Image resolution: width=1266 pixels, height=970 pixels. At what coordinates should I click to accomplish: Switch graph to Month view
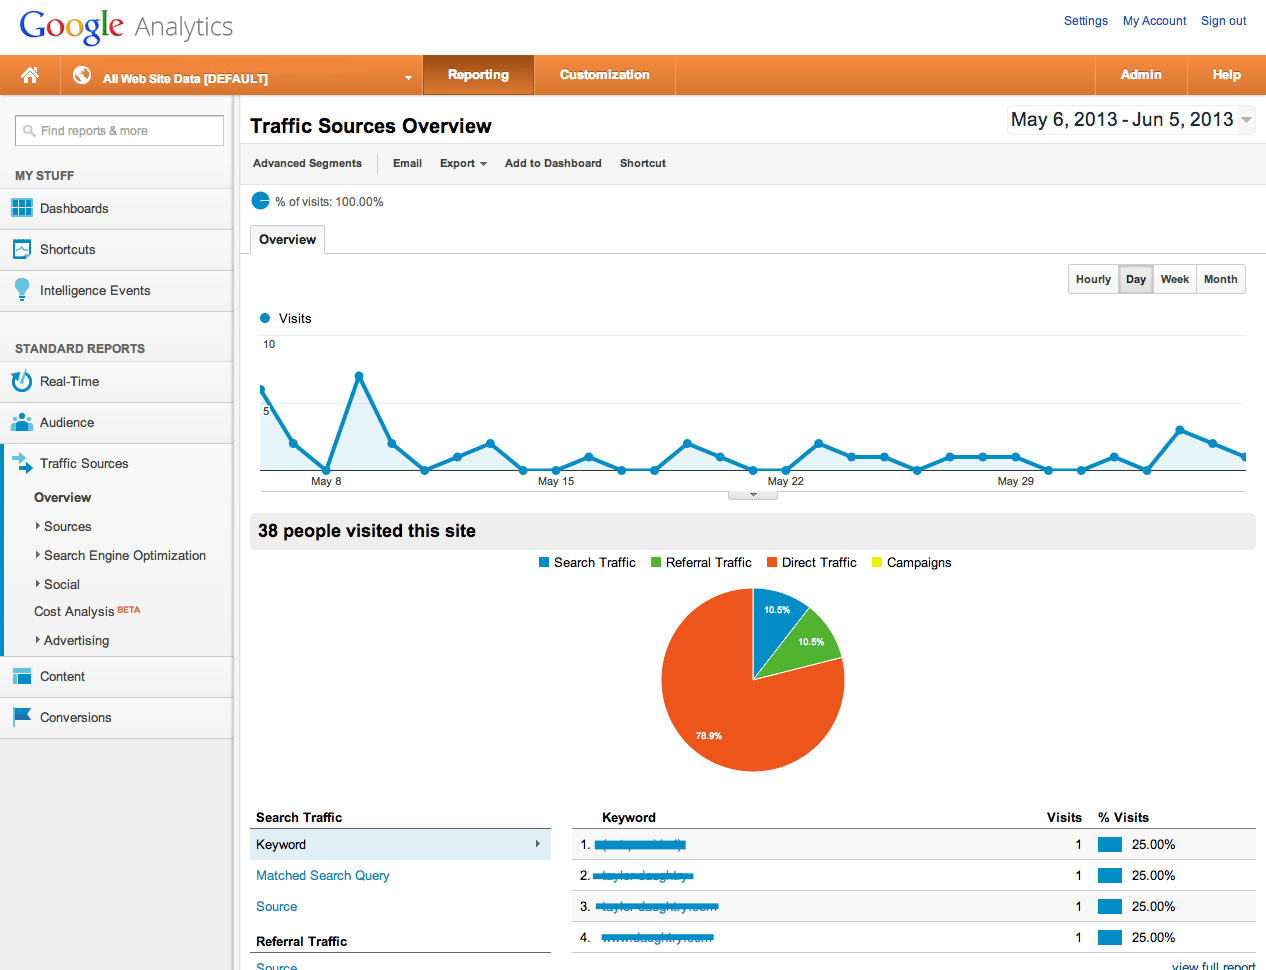(1220, 279)
